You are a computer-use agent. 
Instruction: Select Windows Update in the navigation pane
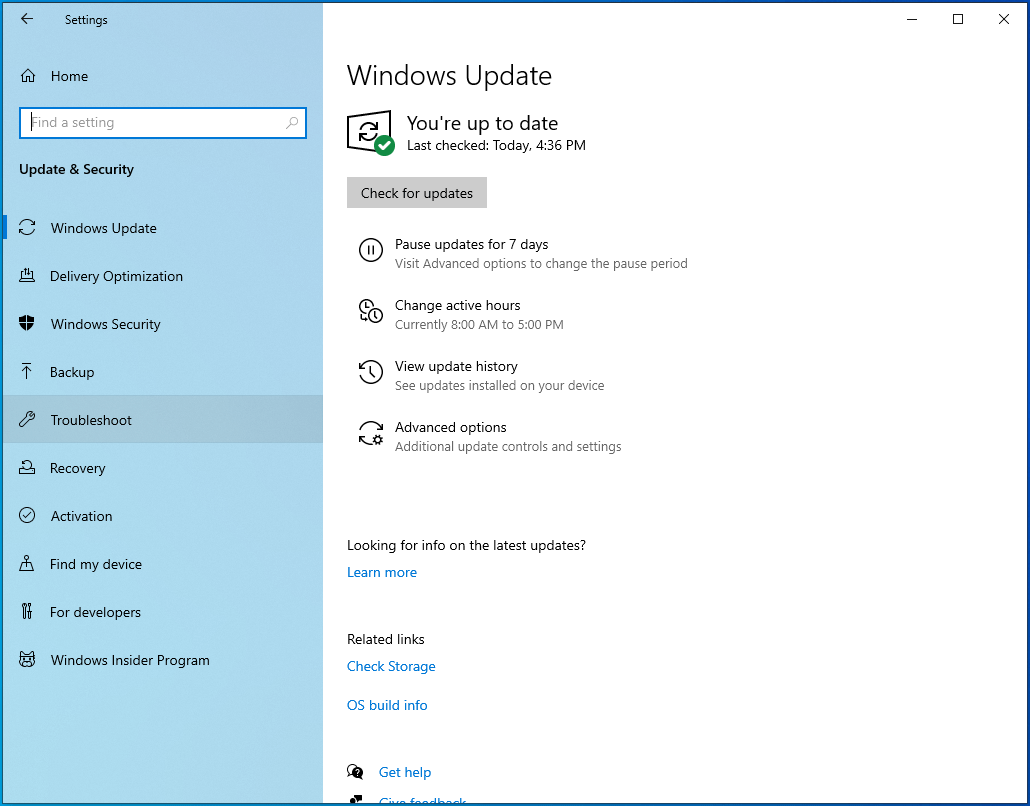pyautogui.click(x=103, y=228)
